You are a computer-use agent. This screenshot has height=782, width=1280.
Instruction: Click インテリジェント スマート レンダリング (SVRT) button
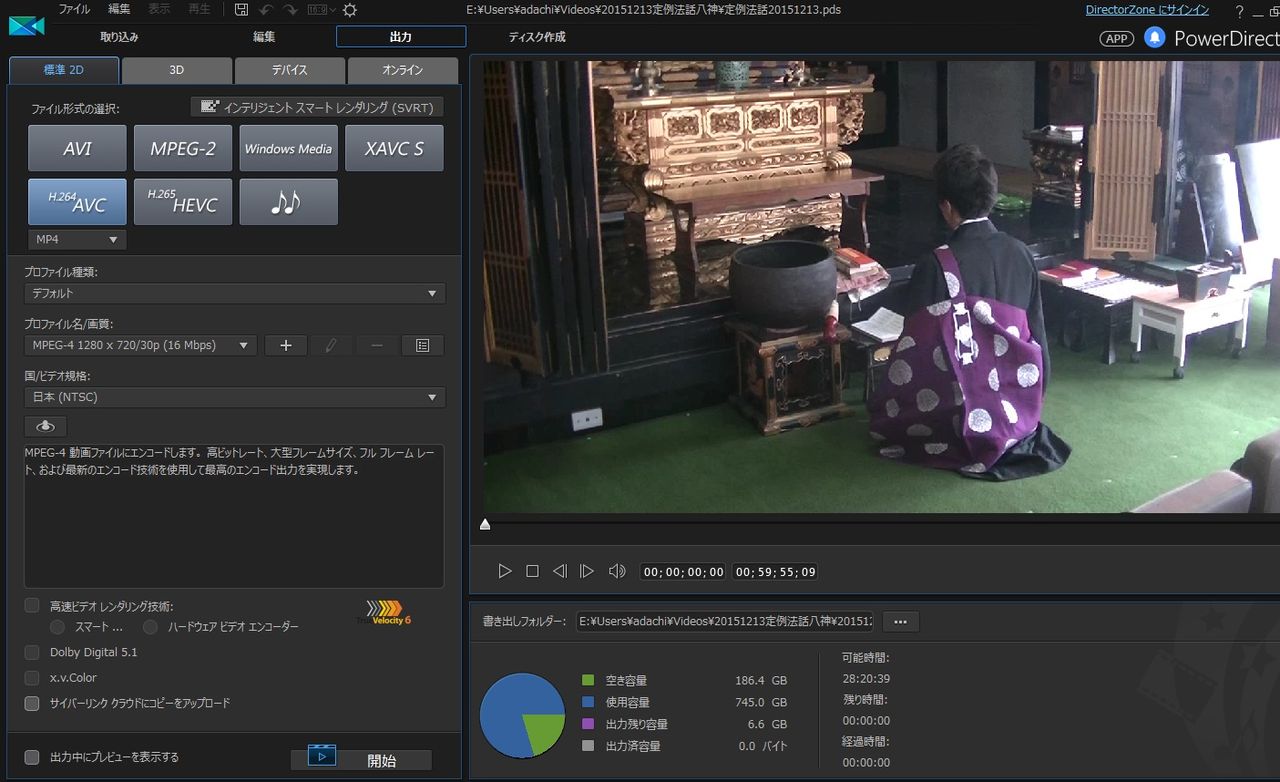tap(317, 106)
